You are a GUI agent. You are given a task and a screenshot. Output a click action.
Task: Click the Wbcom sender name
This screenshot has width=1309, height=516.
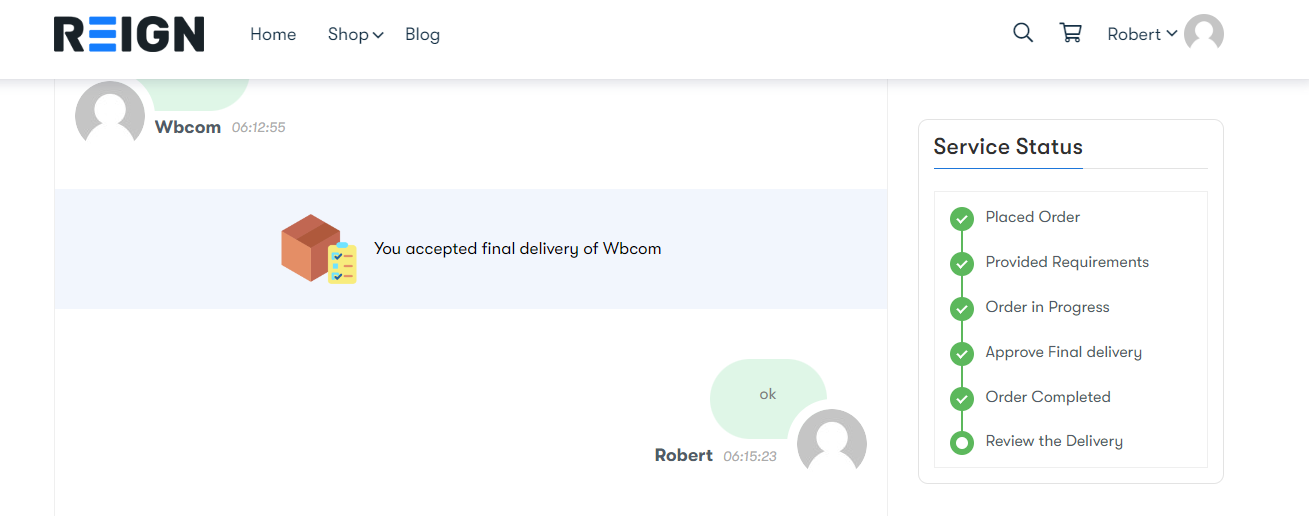(188, 127)
